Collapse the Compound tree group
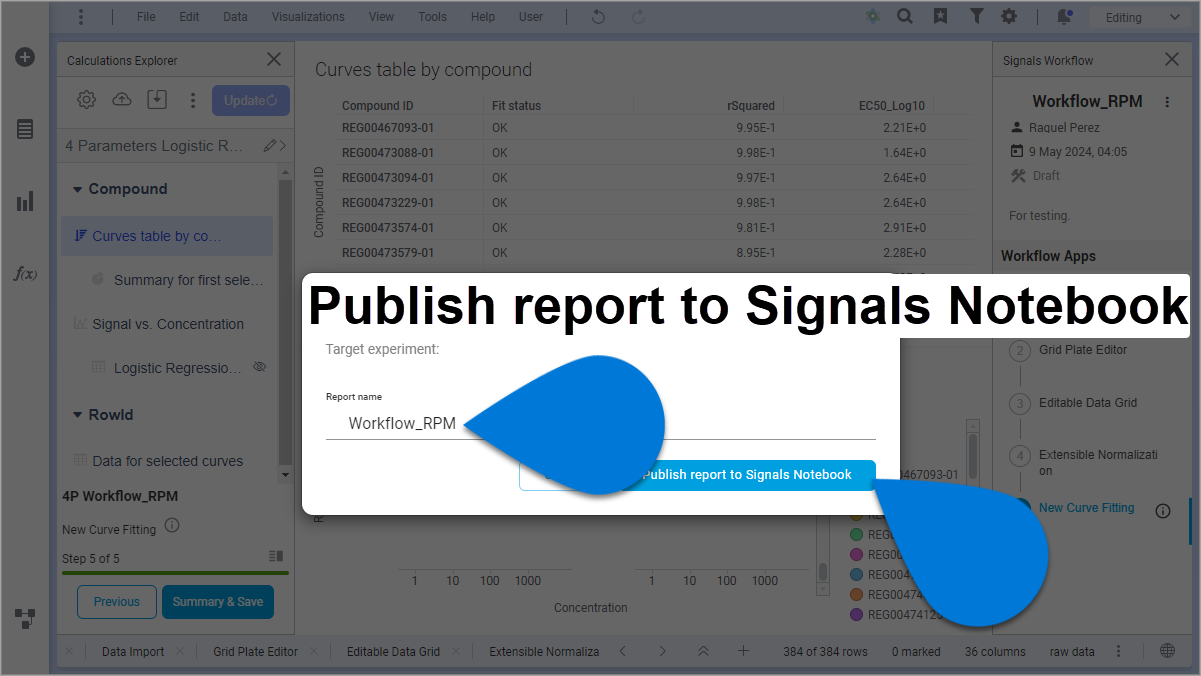This screenshot has height=676, width=1201. pos(77,189)
